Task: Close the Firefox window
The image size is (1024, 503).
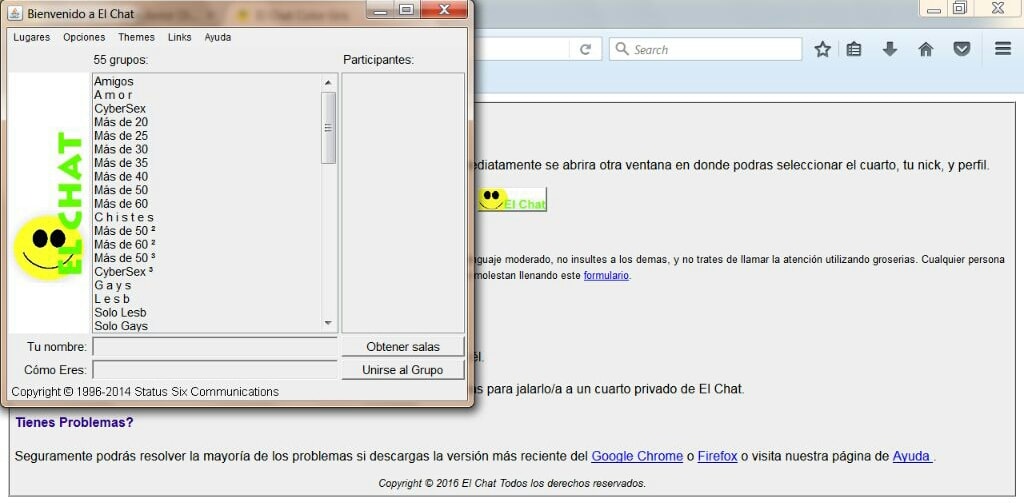Action: click(998, 8)
